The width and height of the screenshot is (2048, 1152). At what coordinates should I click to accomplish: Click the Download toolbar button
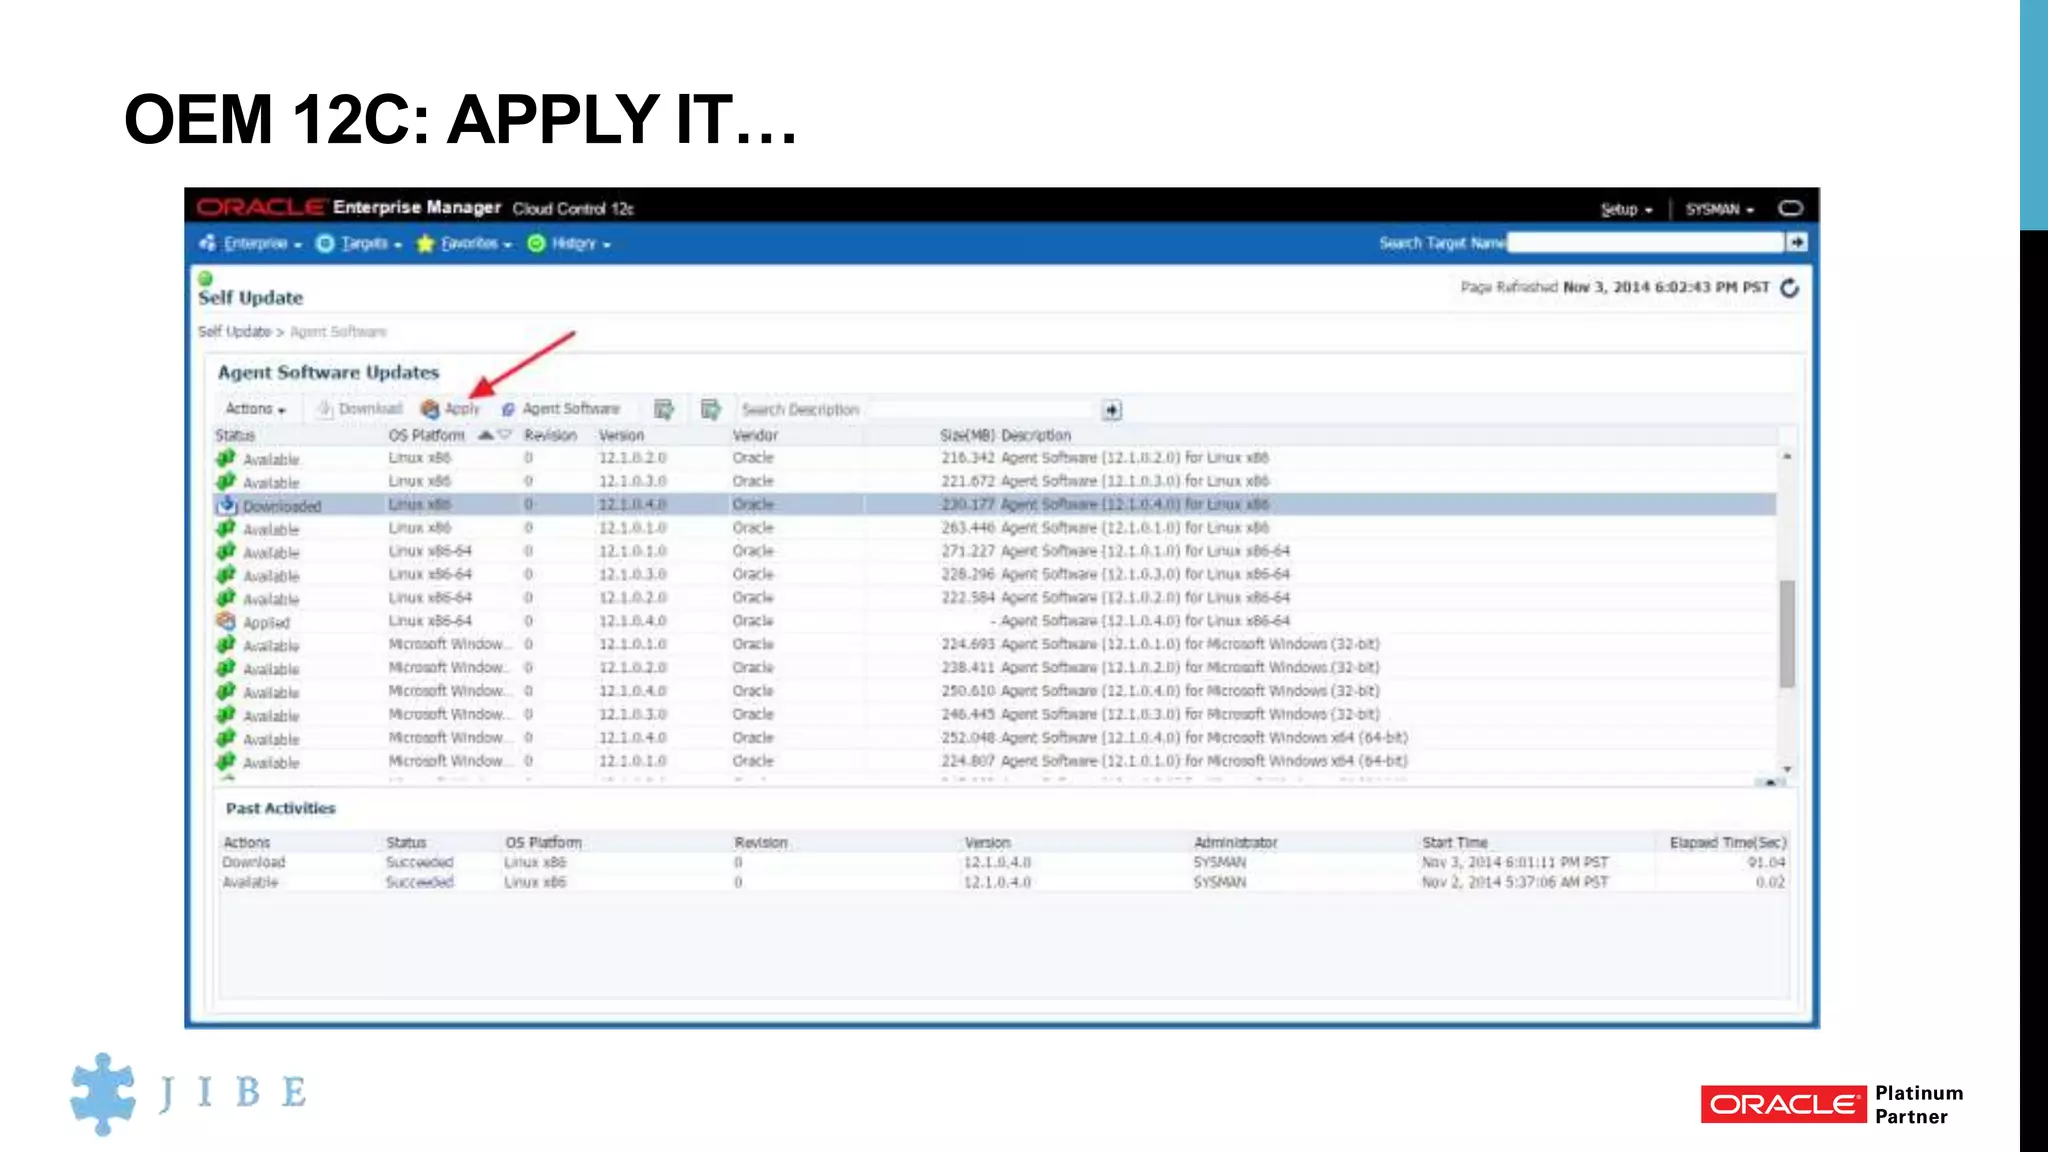(x=360, y=409)
